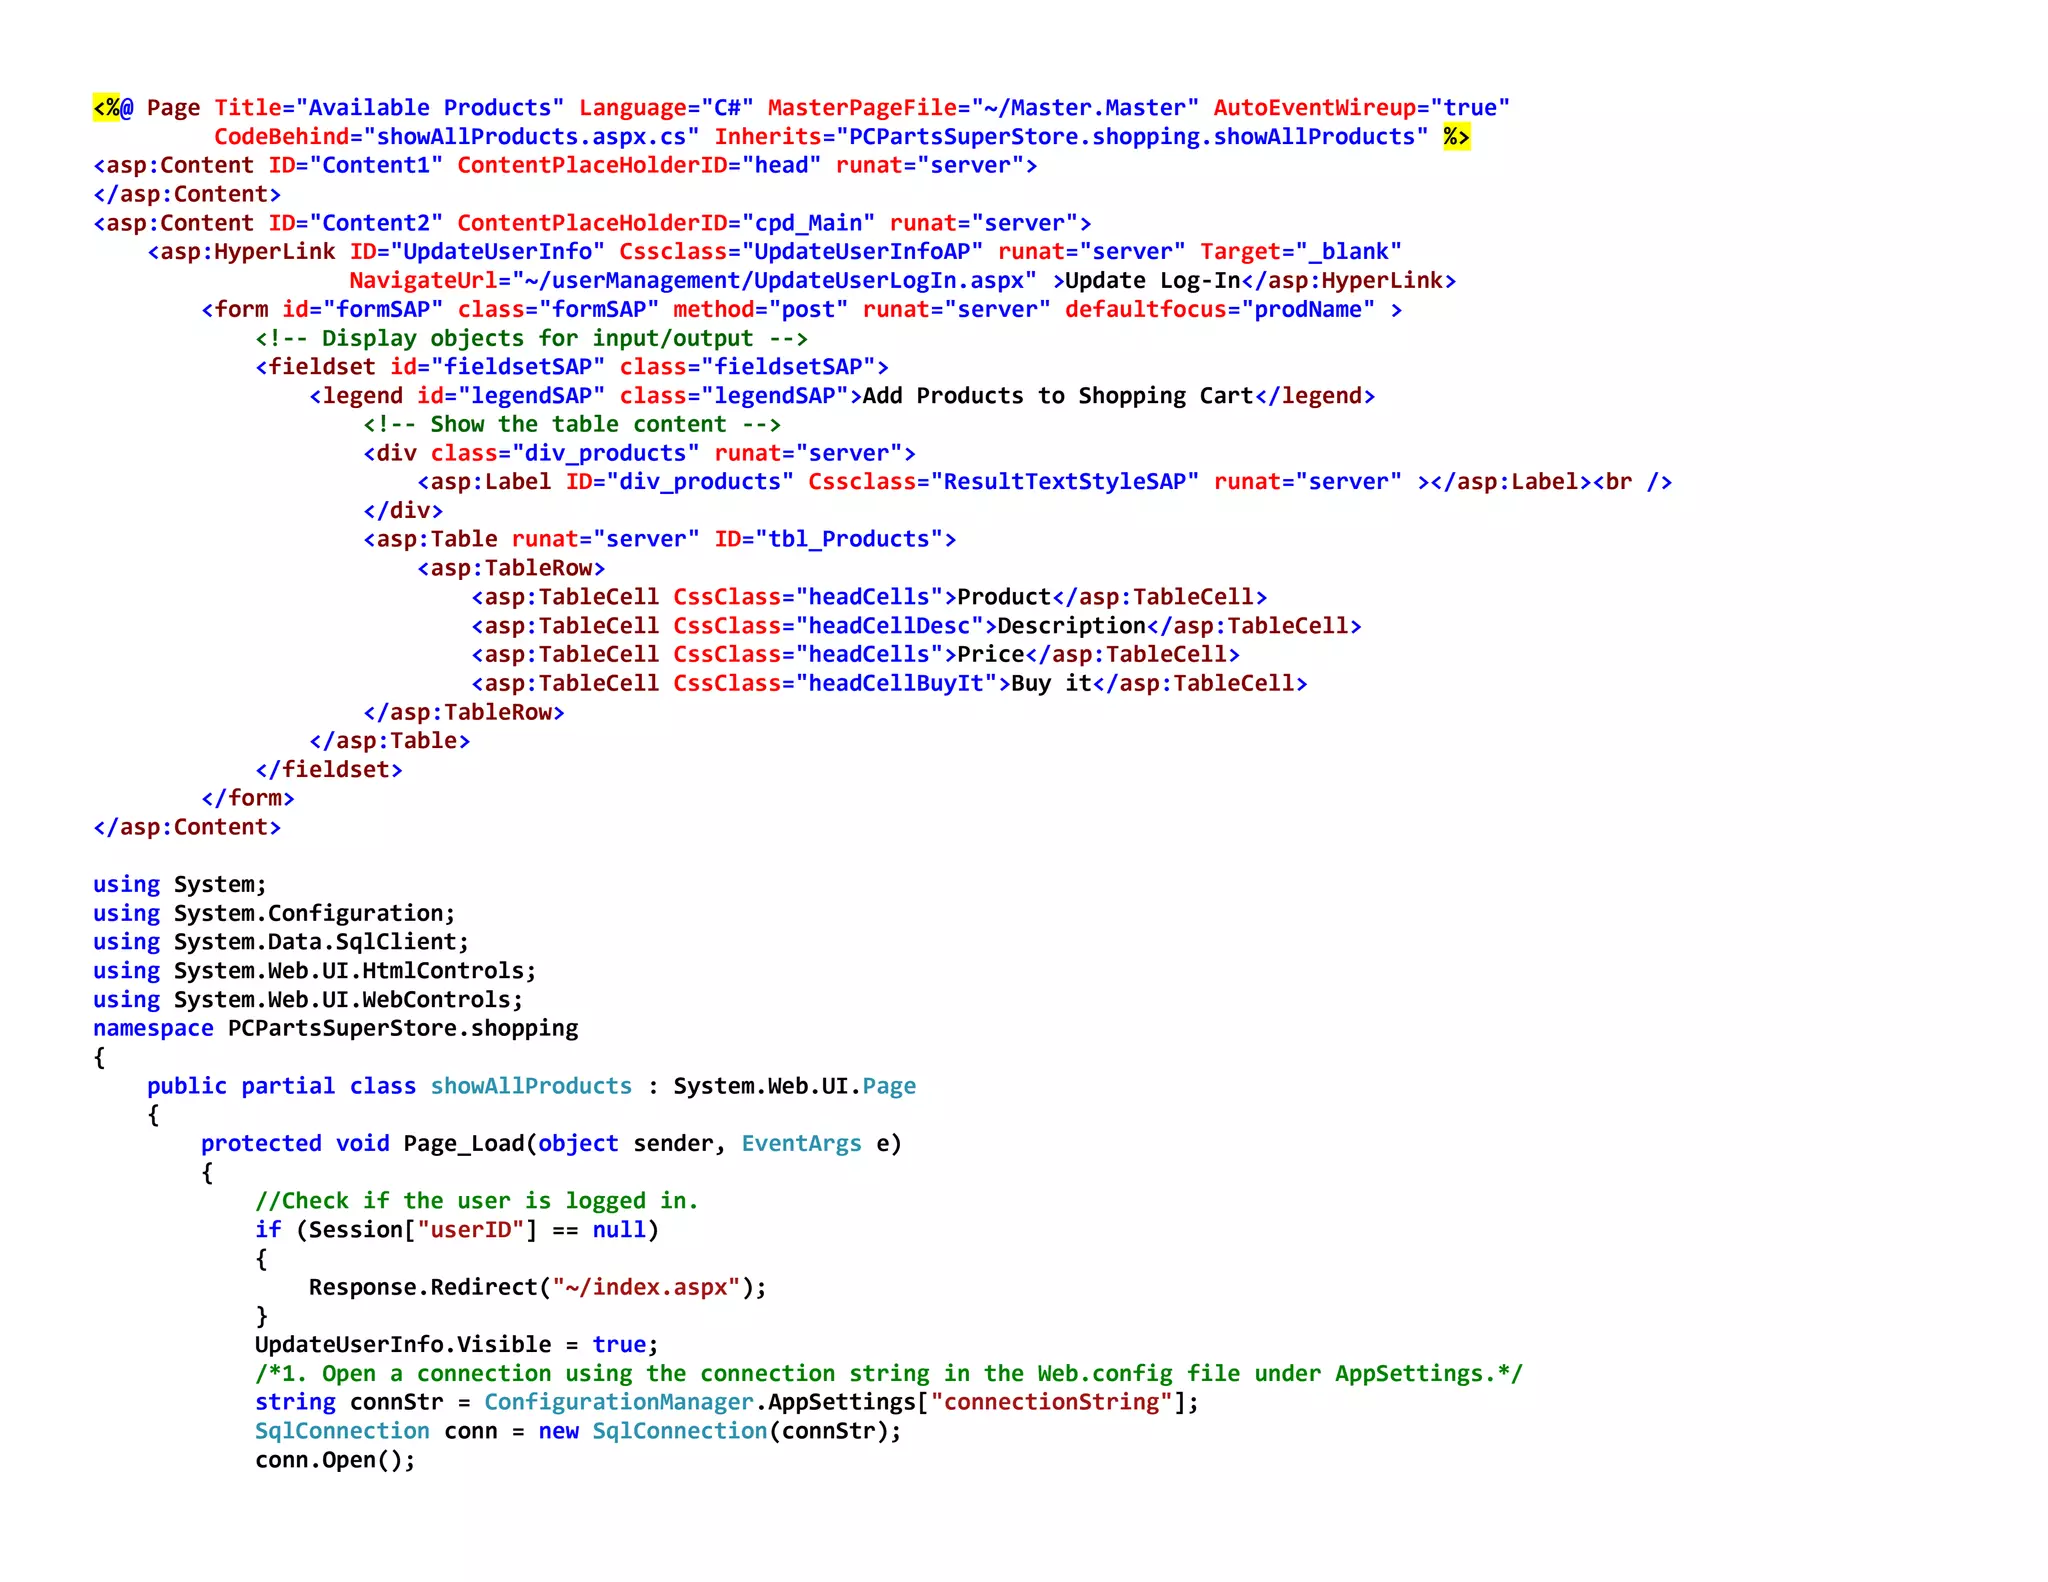
Task: Click the Buy it table cell text
Action: (x=1051, y=684)
